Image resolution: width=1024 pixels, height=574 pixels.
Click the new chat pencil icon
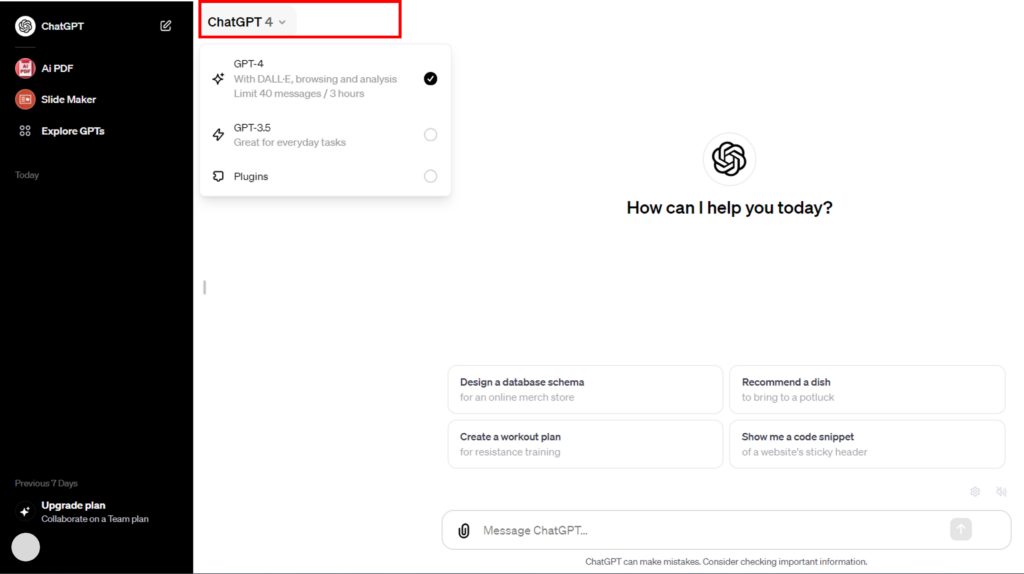166,25
